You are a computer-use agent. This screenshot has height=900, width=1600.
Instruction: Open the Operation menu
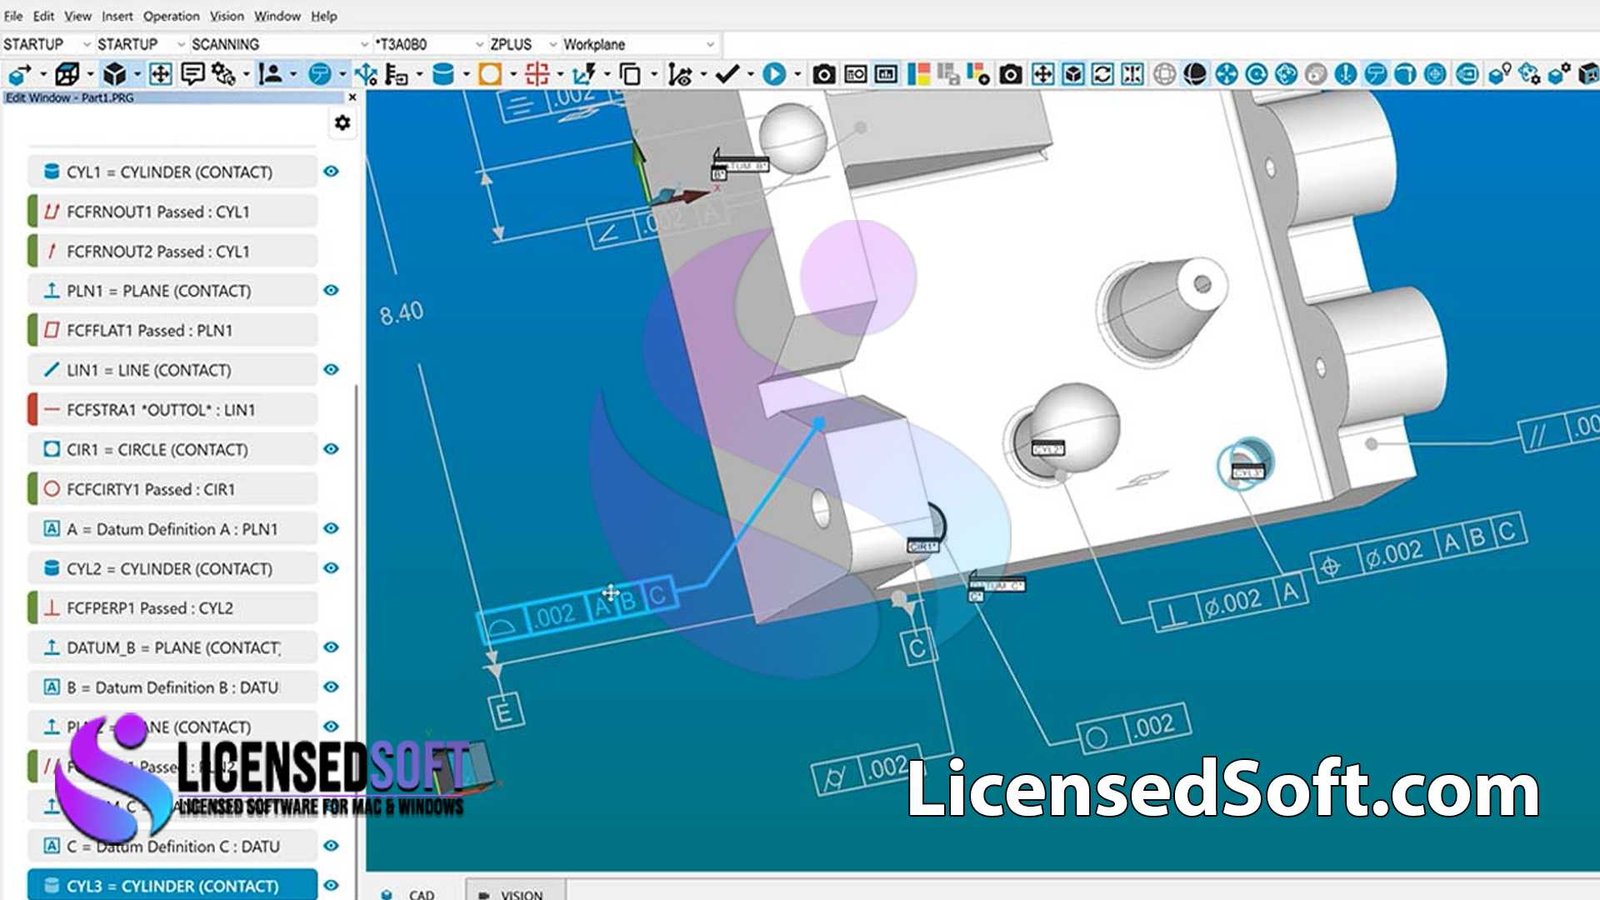point(171,16)
